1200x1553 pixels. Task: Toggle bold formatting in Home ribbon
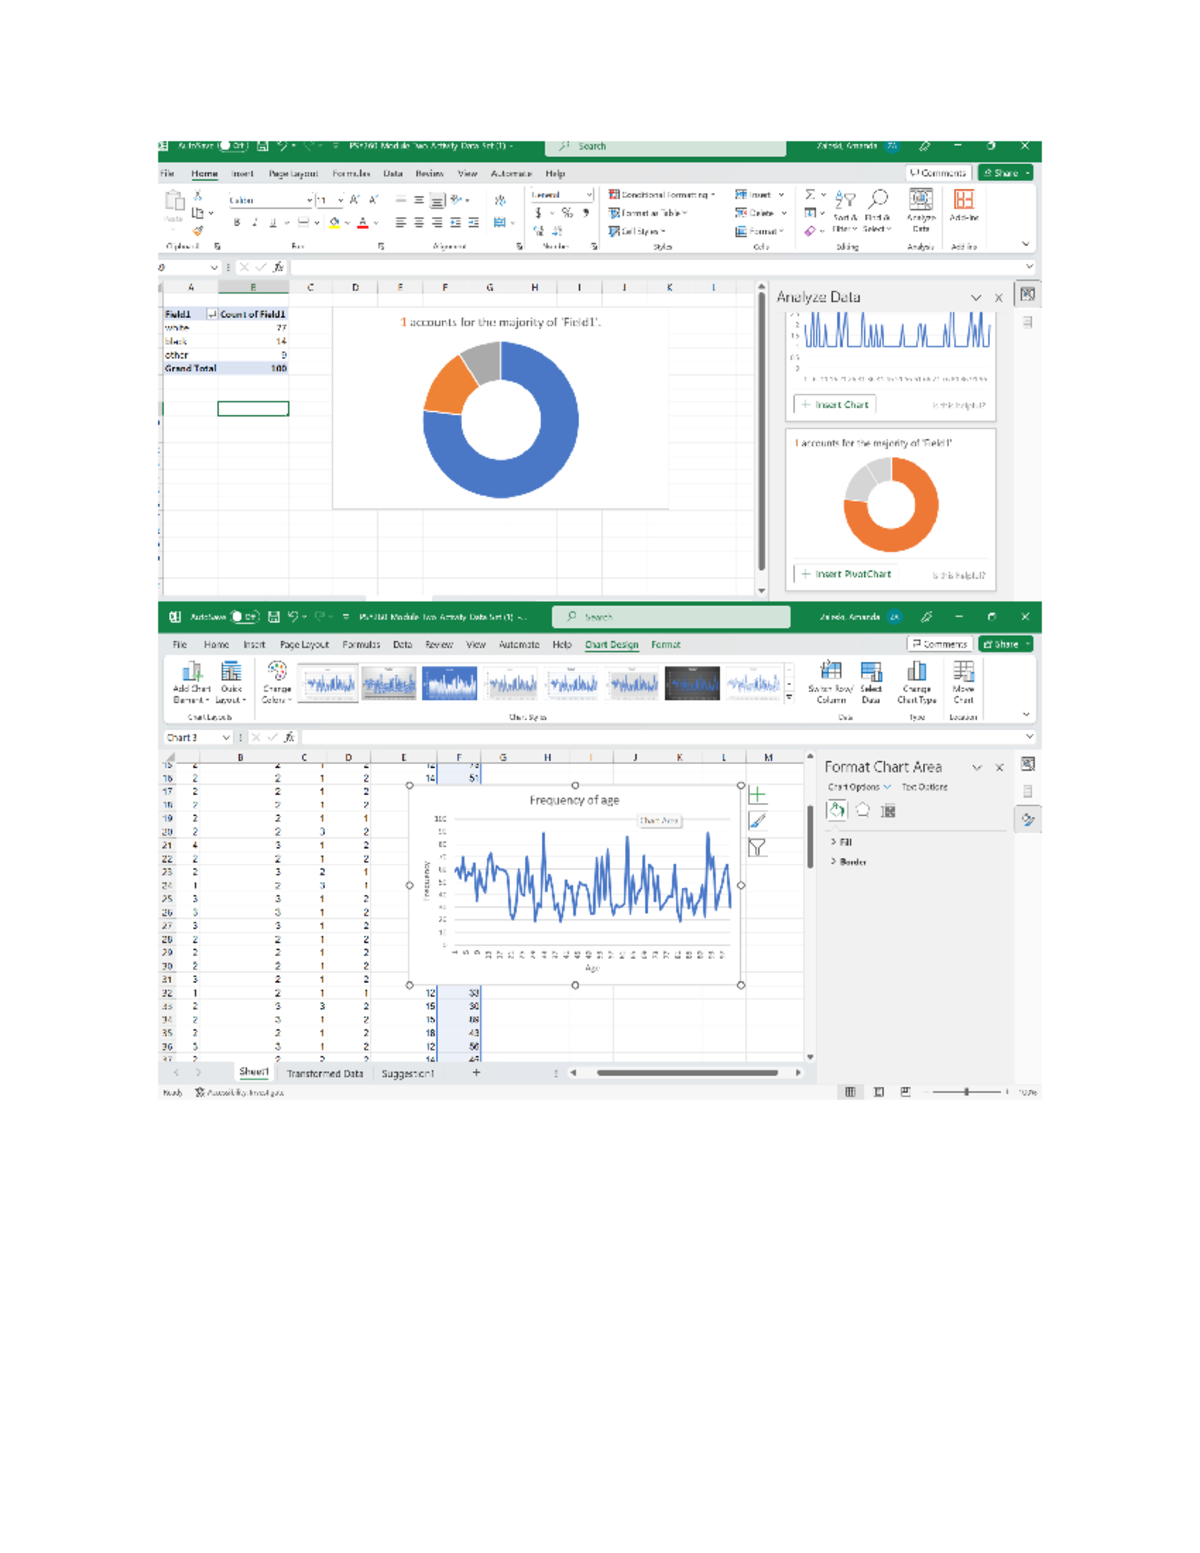pyautogui.click(x=237, y=223)
